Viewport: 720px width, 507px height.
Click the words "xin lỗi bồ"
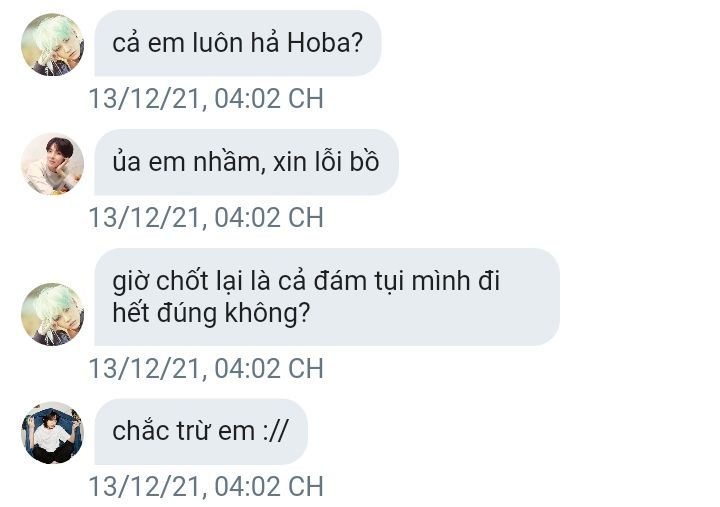click(326, 162)
